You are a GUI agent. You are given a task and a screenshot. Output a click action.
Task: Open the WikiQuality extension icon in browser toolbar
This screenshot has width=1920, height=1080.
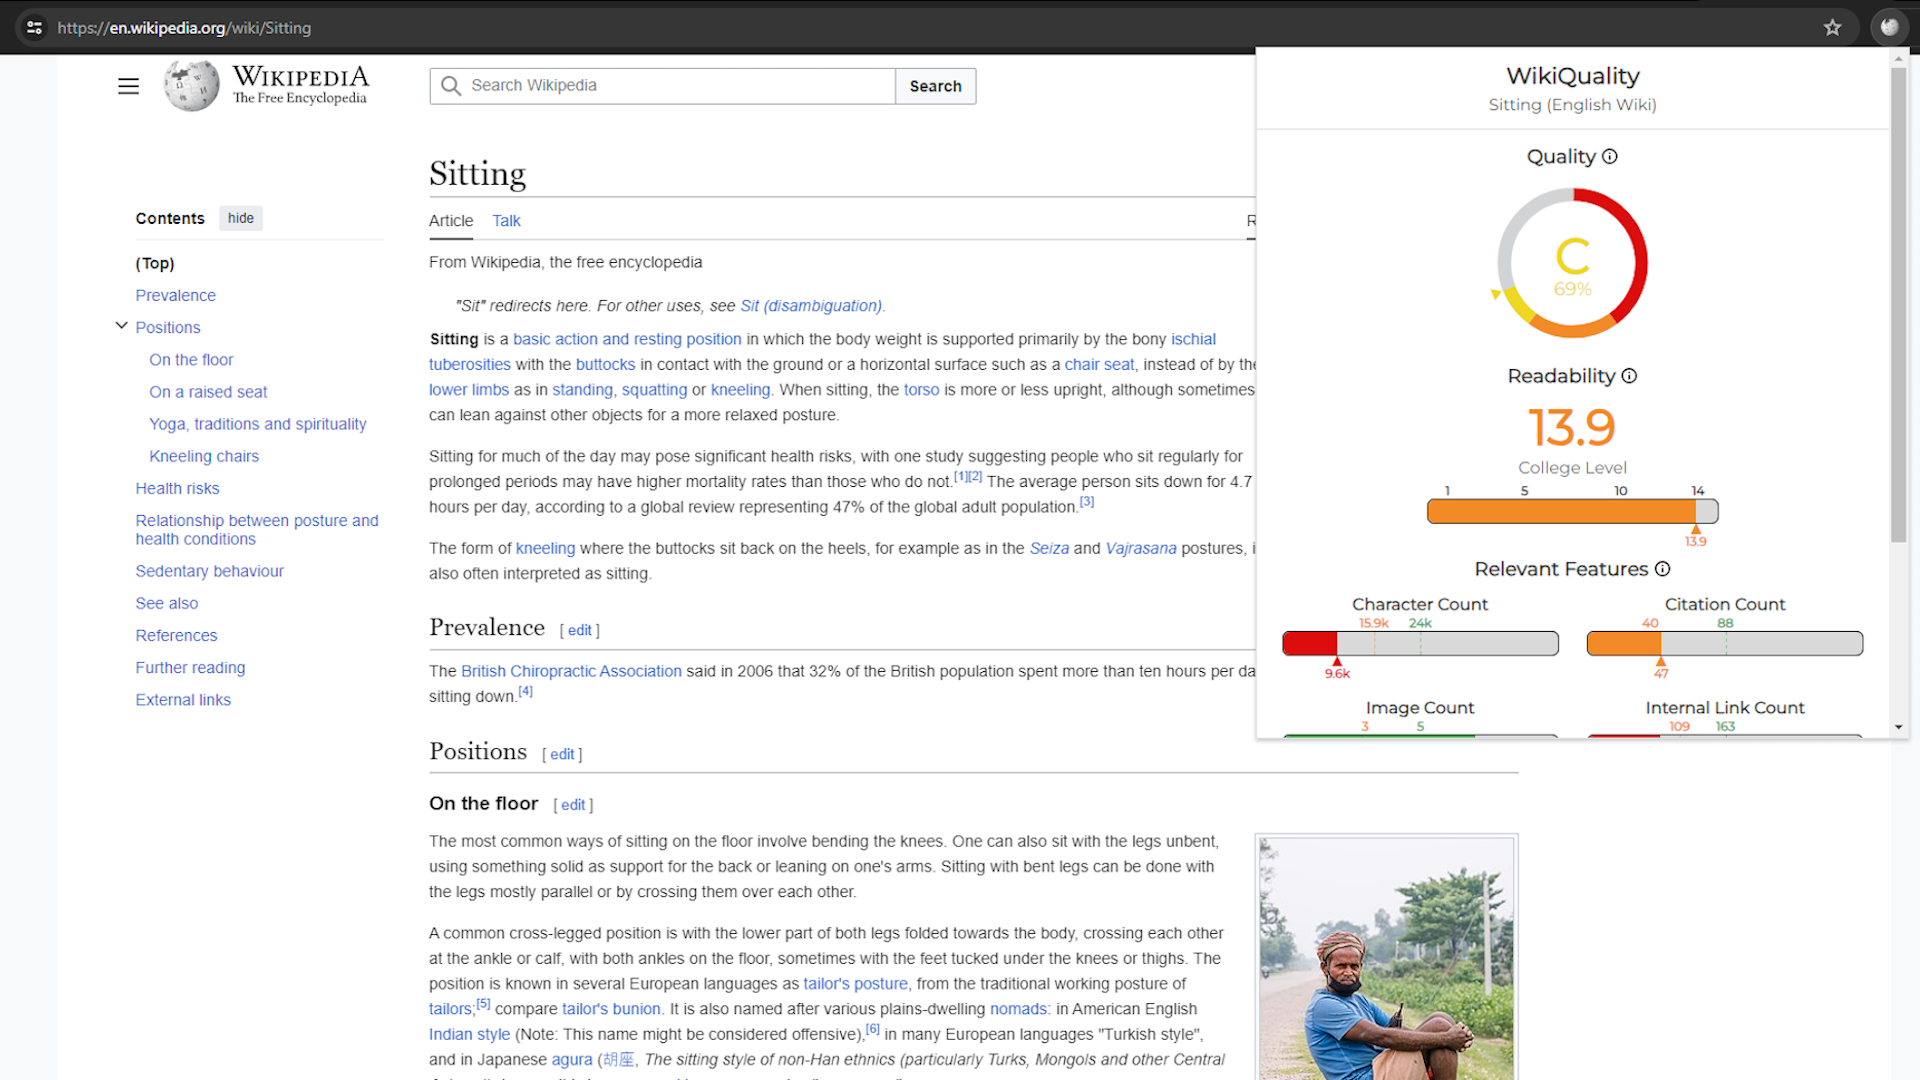[x=1889, y=27]
